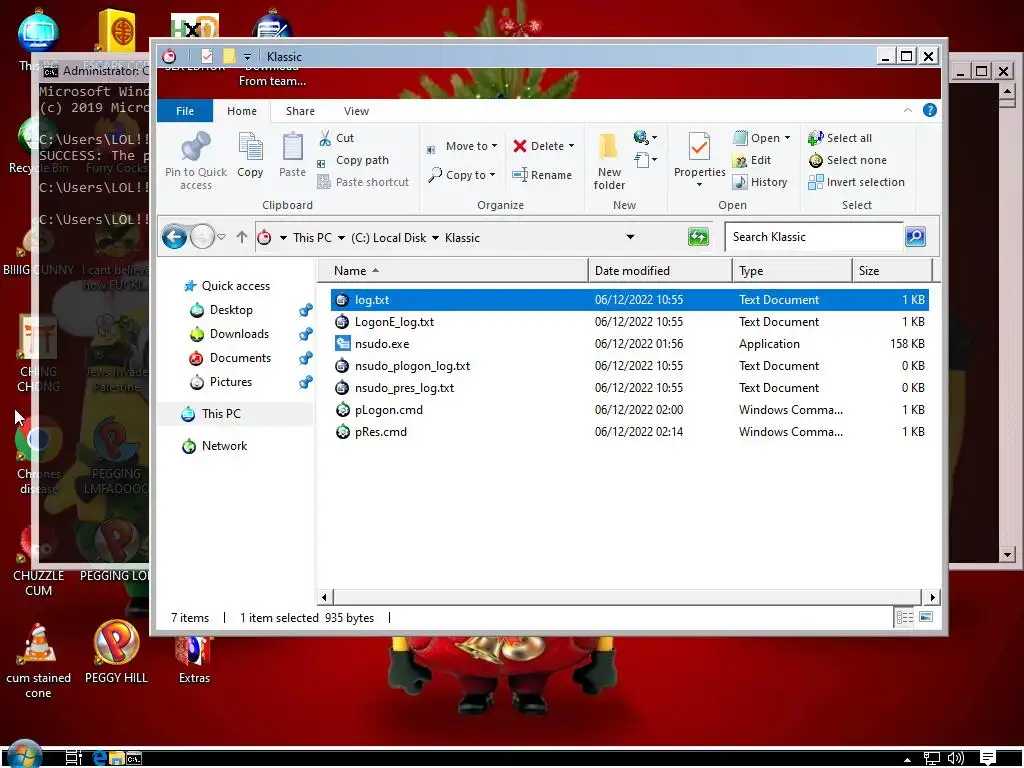Expand the Delete dropdown arrow
Image resolution: width=1024 pixels, height=768 pixels.
(571, 146)
